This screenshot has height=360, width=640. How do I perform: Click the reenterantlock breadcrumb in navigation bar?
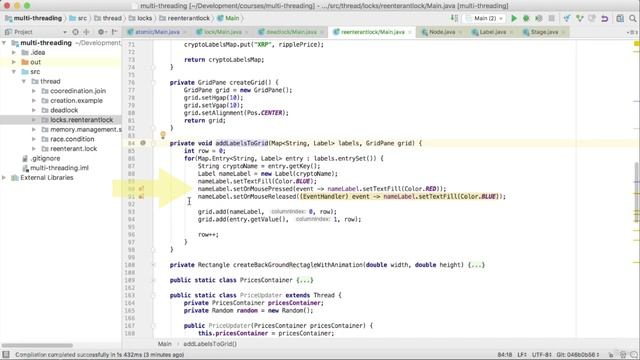(x=184, y=18)
